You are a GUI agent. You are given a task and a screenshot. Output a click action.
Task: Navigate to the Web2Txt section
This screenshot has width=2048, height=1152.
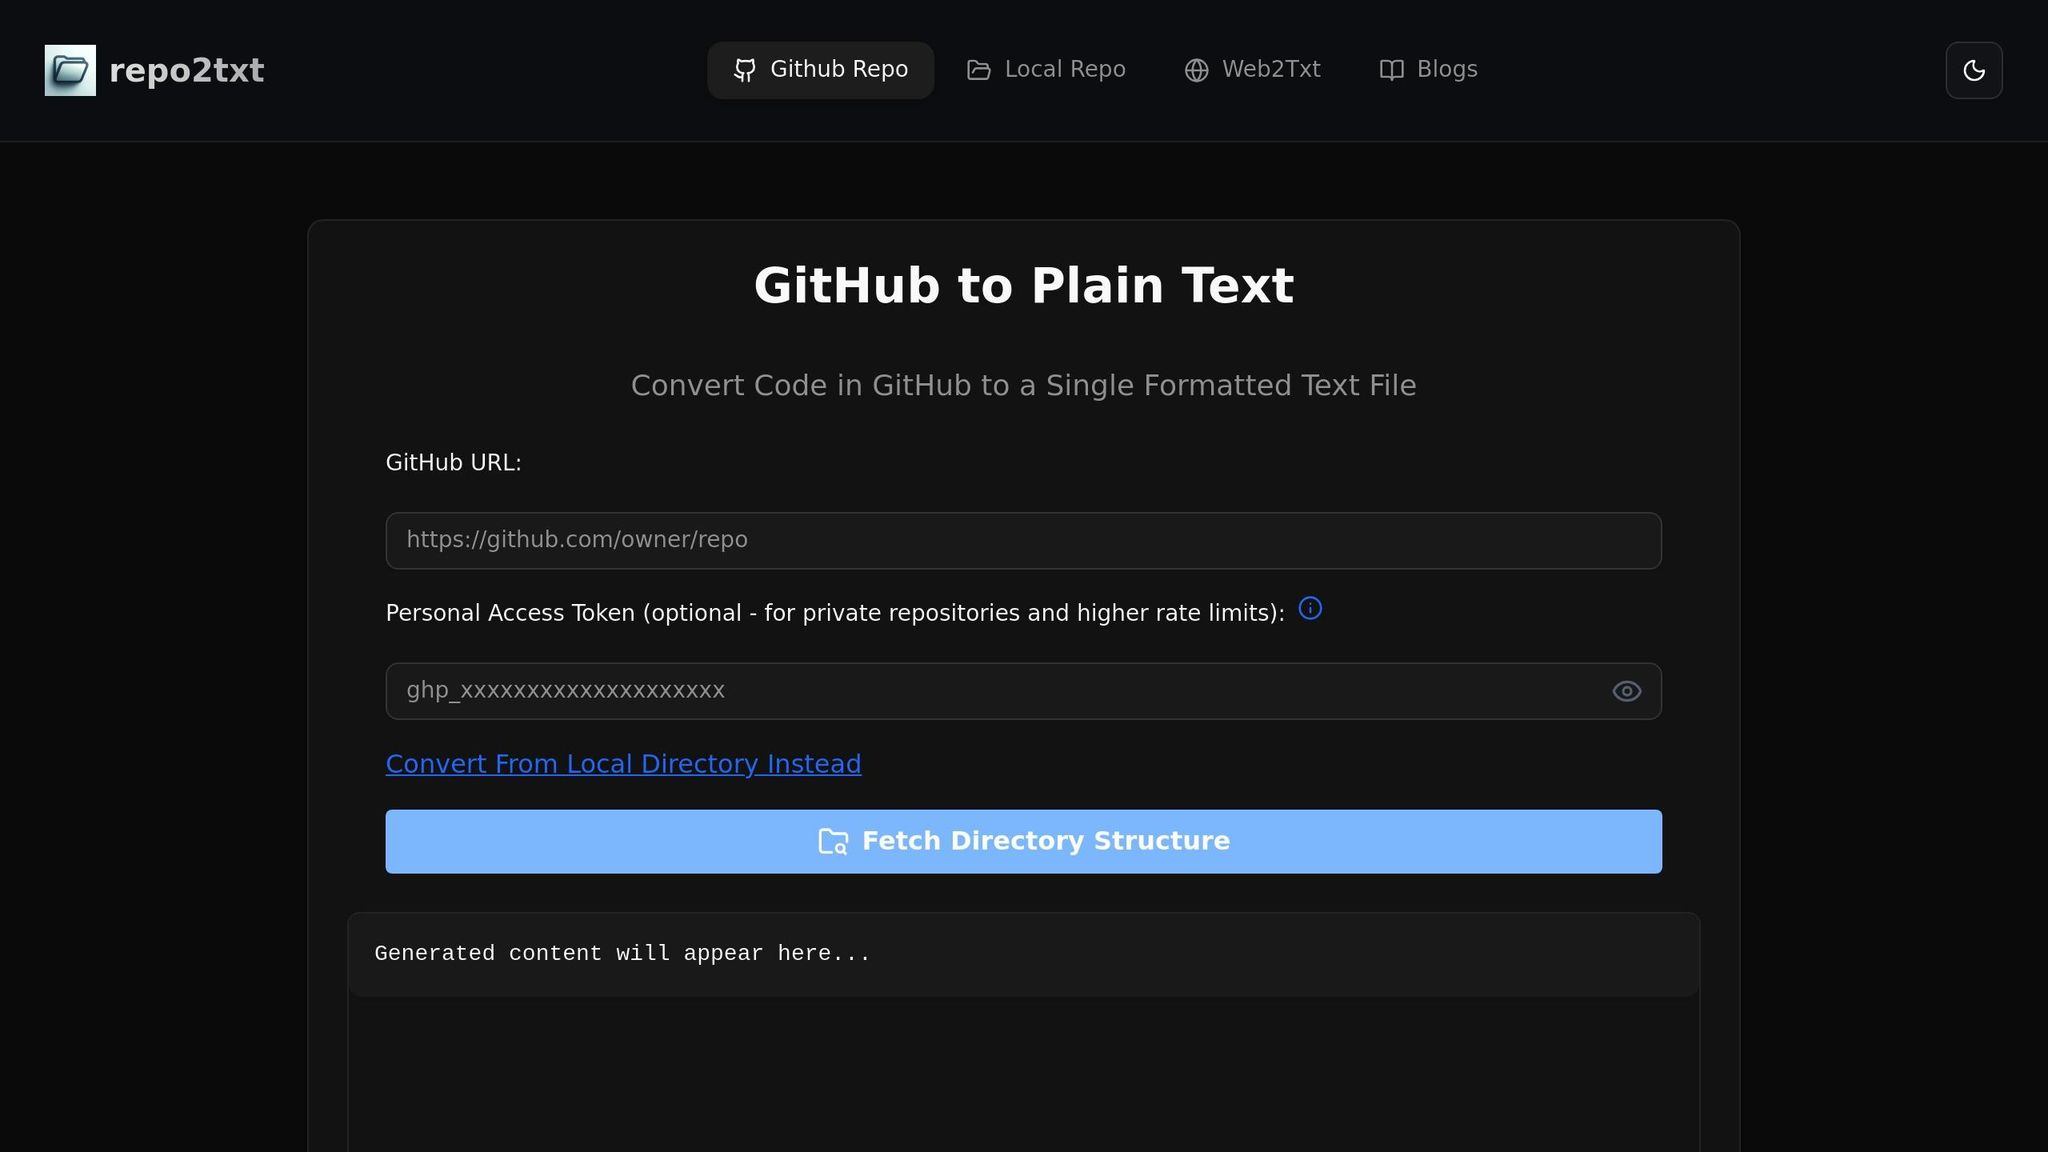[x=1253, y=70]
